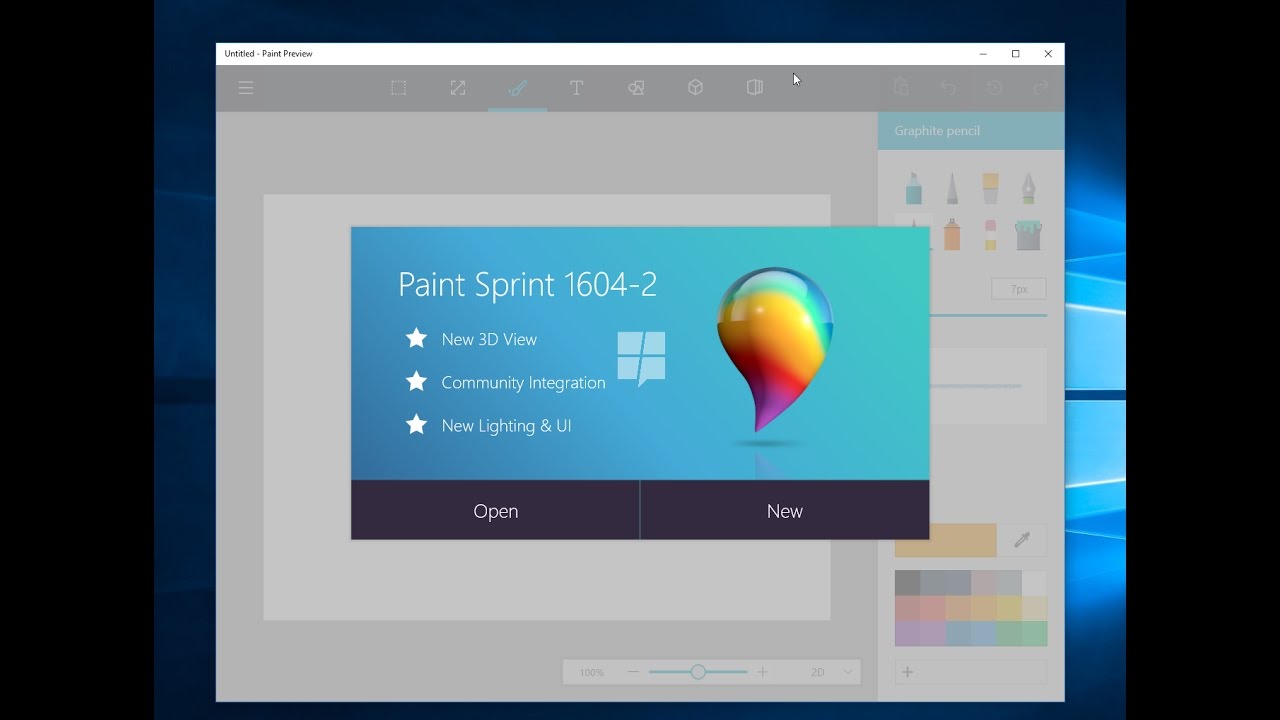The height and width of the screenshot is (720, 1280).
Task: Add a new color with plus button
Action: coord(907,672)
